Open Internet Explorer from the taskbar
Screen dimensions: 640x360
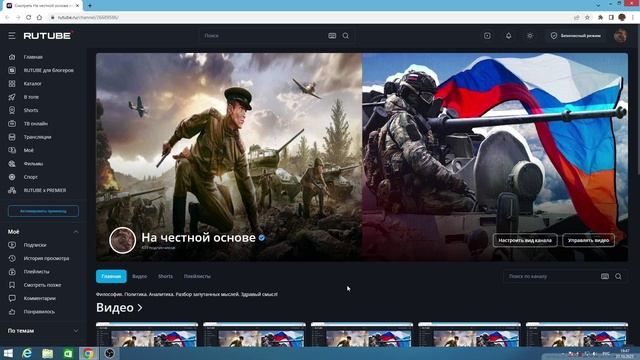(x=27, y=353)
